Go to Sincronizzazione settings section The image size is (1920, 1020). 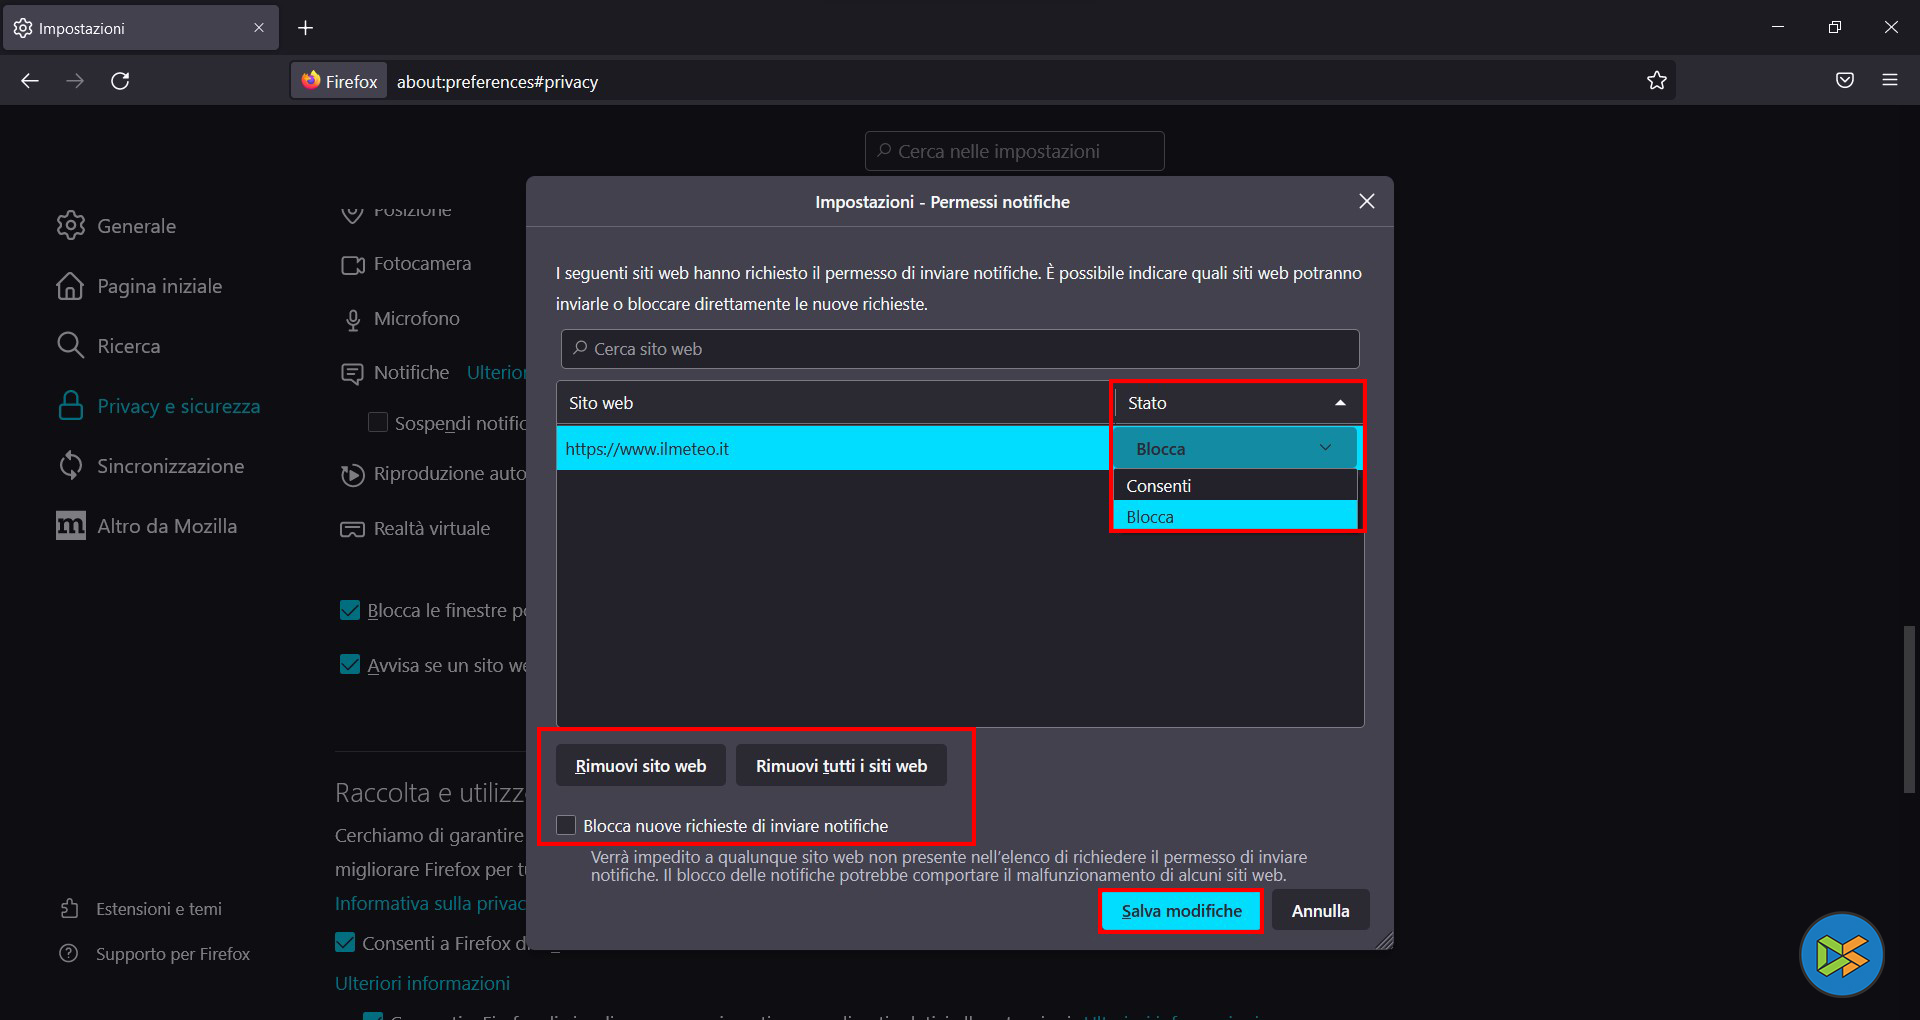tap(170, 466)
